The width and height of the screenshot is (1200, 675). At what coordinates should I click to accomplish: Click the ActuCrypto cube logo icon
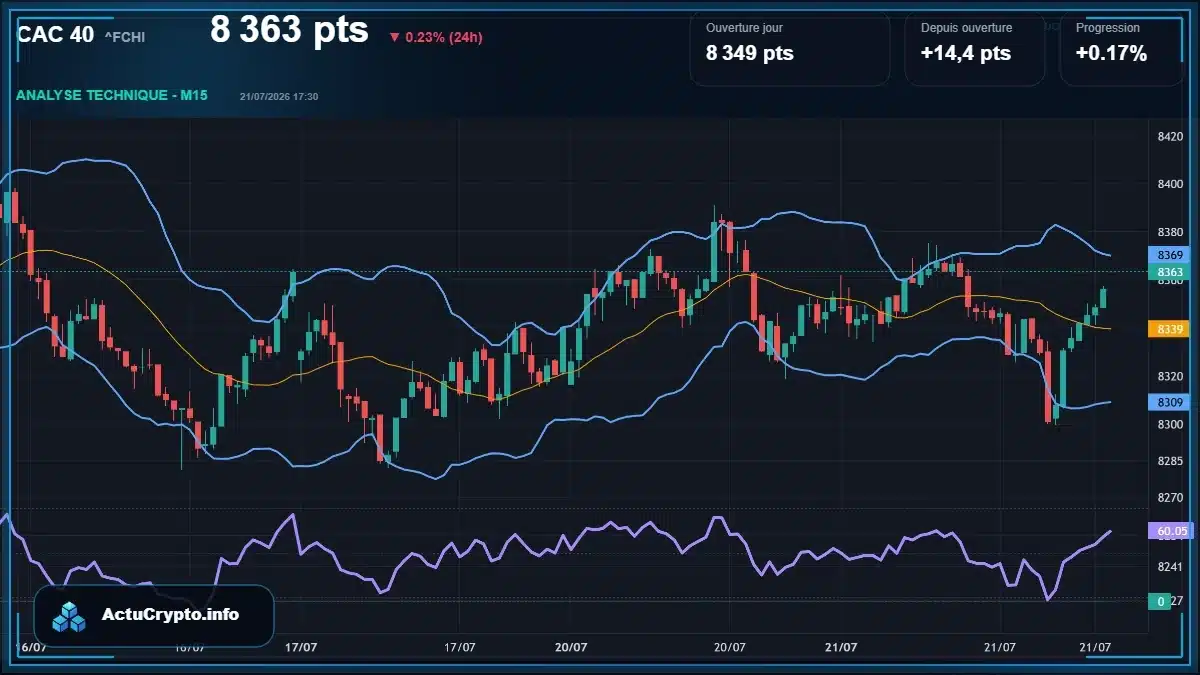click(x=69, y=617)
